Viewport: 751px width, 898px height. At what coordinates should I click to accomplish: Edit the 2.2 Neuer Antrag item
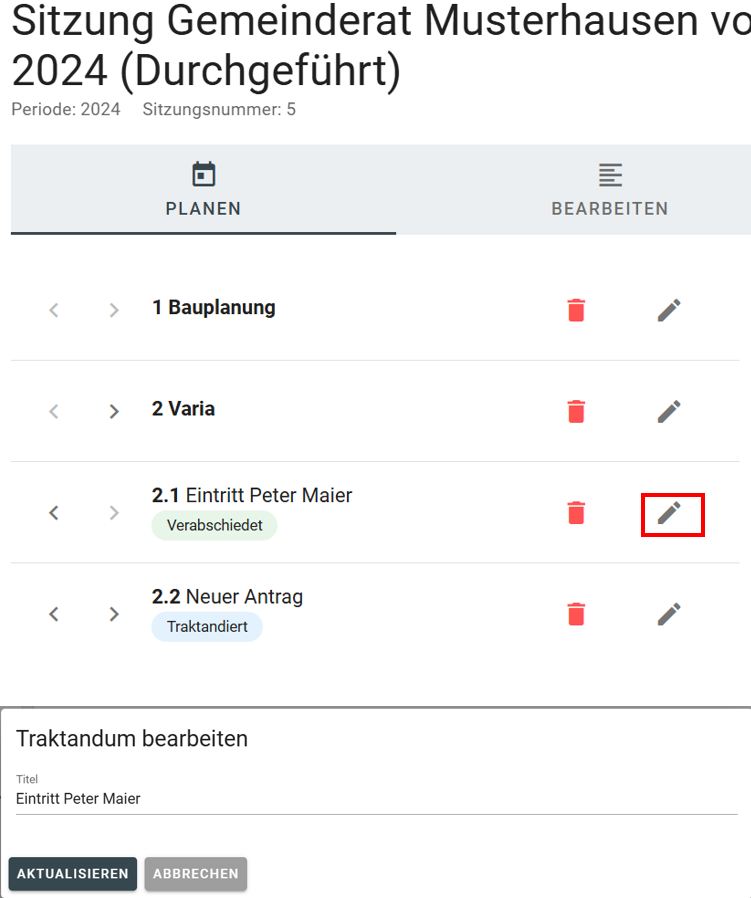[x=669, y=614]
